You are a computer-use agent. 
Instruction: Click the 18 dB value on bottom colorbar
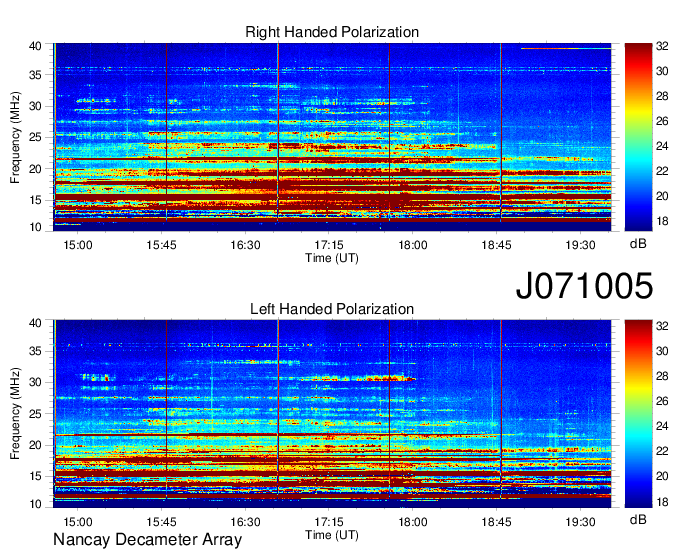662,502
